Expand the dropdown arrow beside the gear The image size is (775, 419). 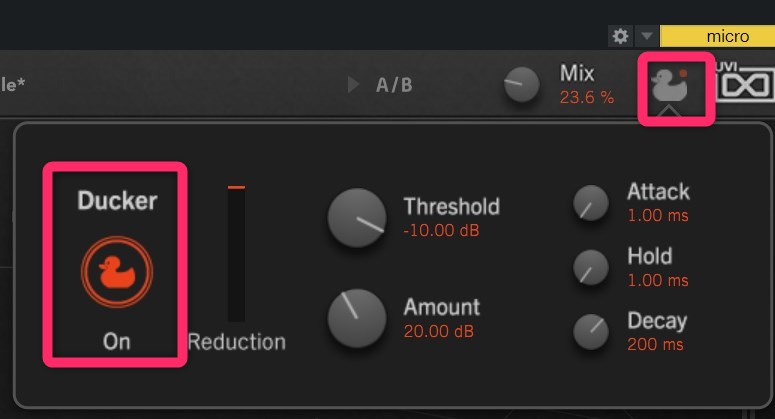click(x=646, y=36)
